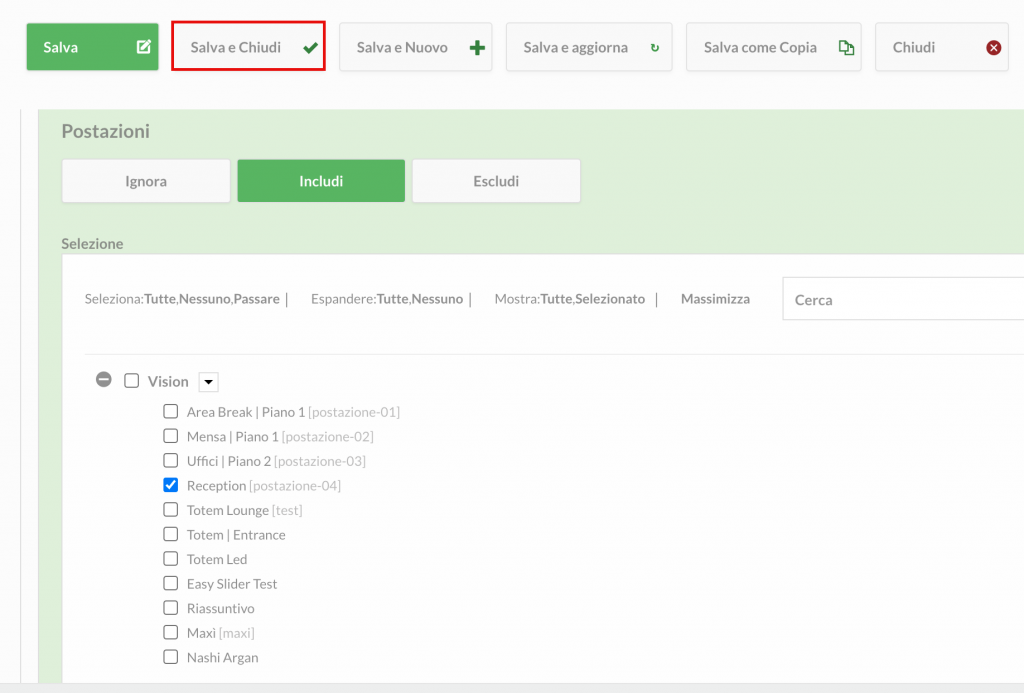Click Tutte next to Mostra

(556, 299)
